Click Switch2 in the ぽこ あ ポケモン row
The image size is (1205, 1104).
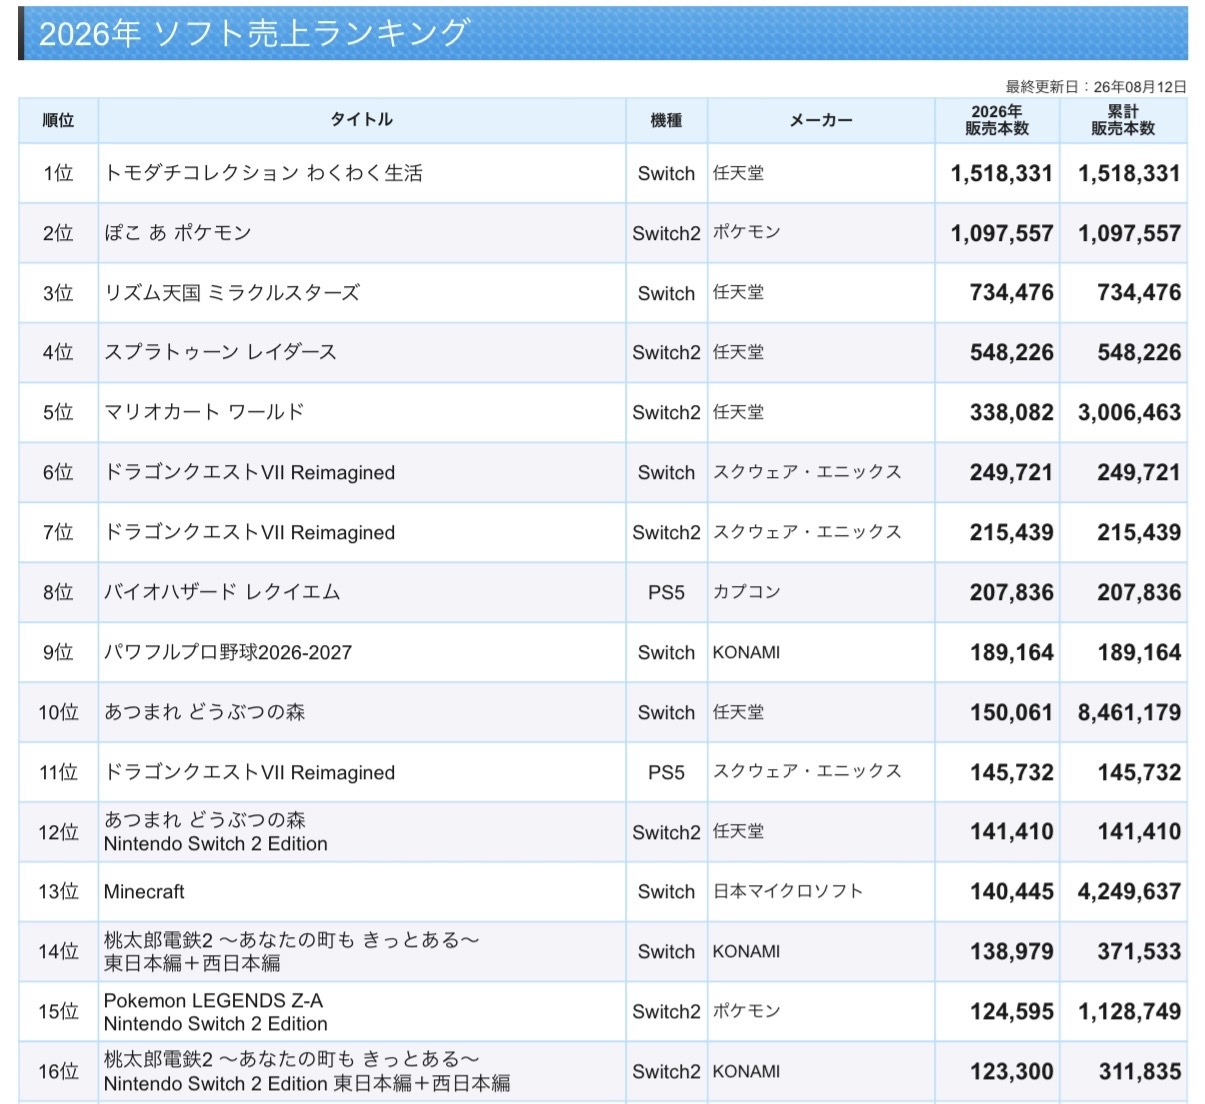(666, 233)
